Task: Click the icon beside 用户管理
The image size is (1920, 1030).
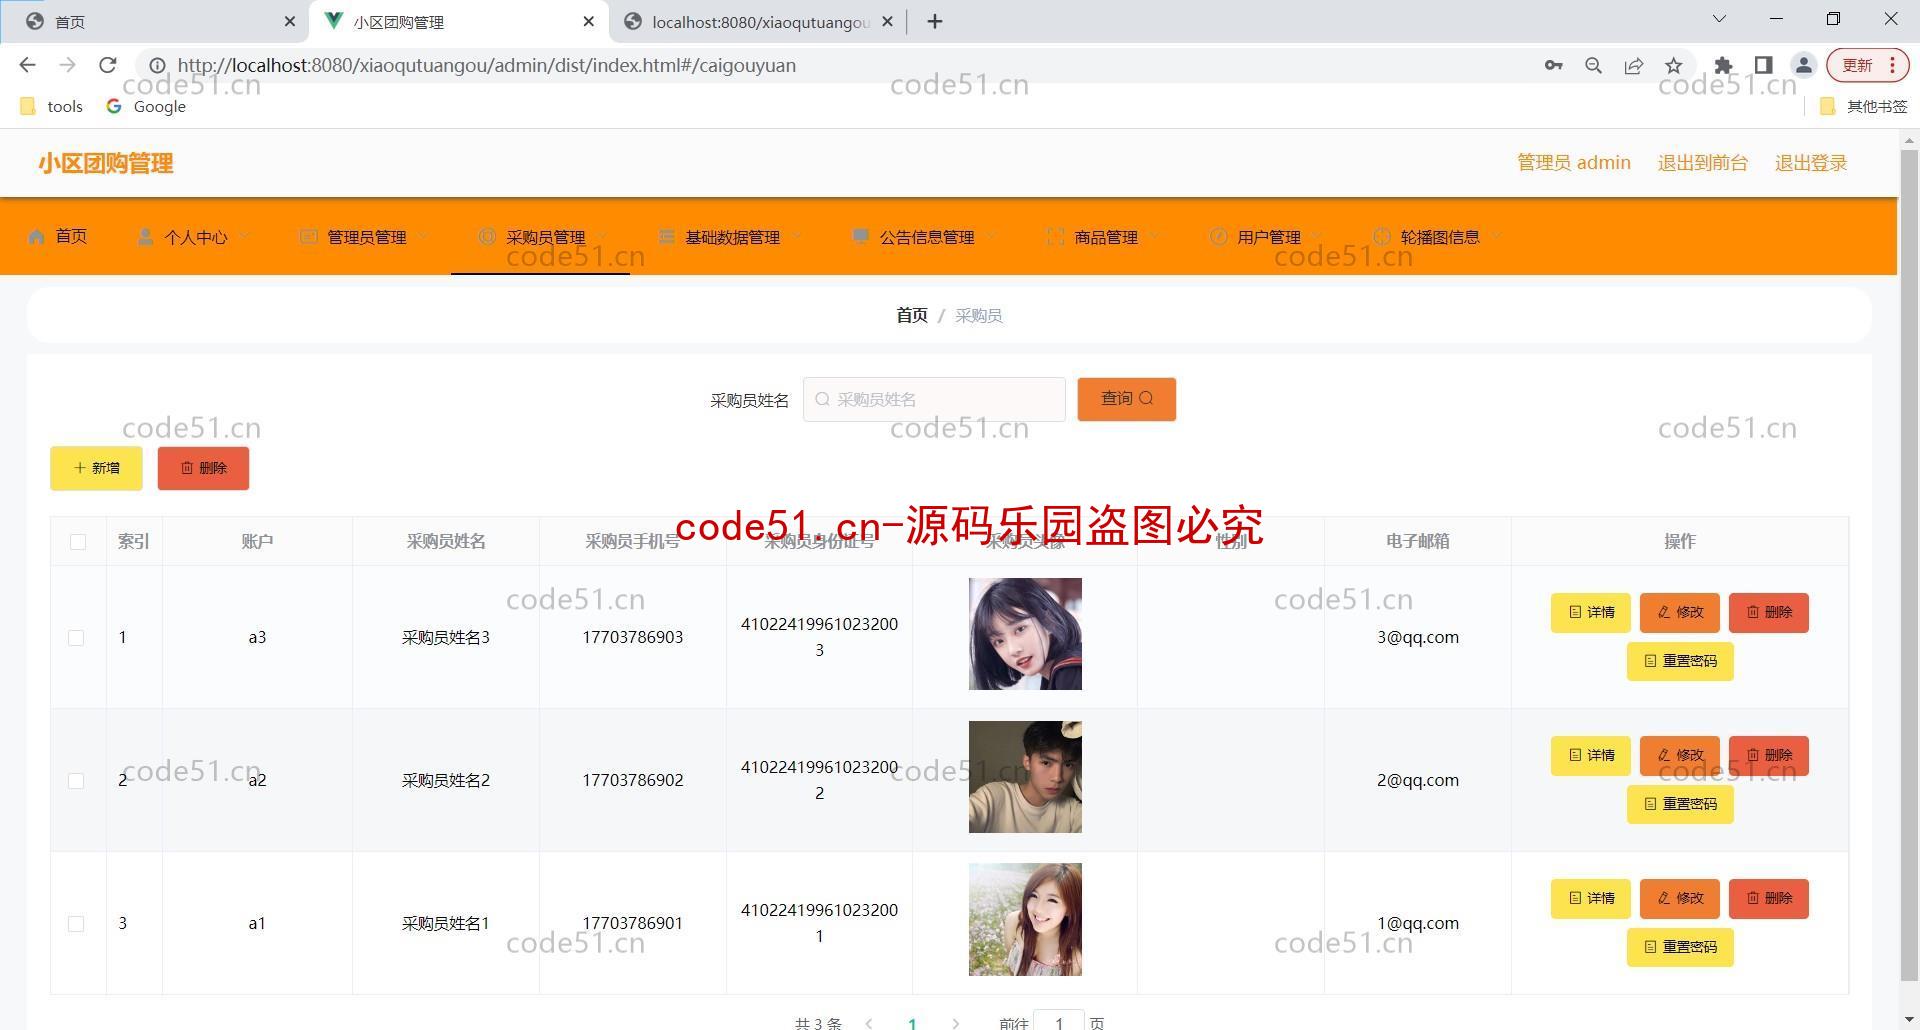Action: tap(1218, 237)
